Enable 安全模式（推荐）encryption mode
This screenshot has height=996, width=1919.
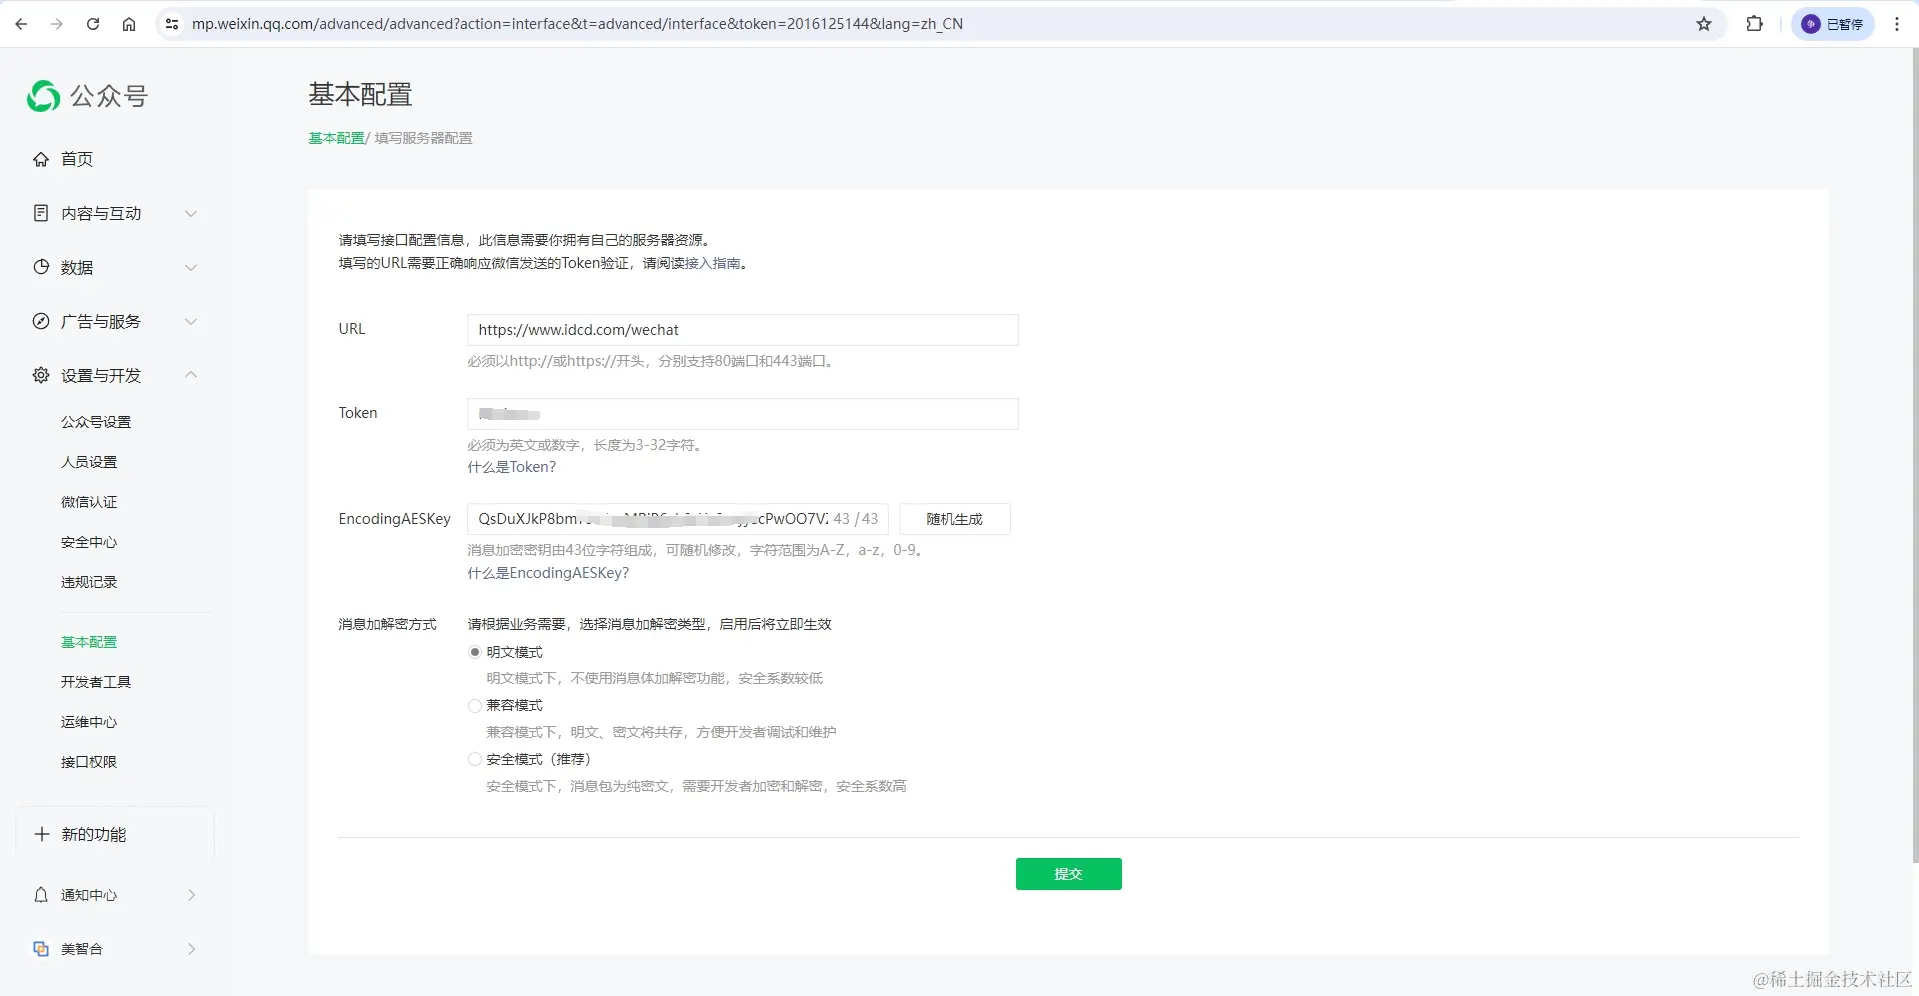[x=474, y=759]
